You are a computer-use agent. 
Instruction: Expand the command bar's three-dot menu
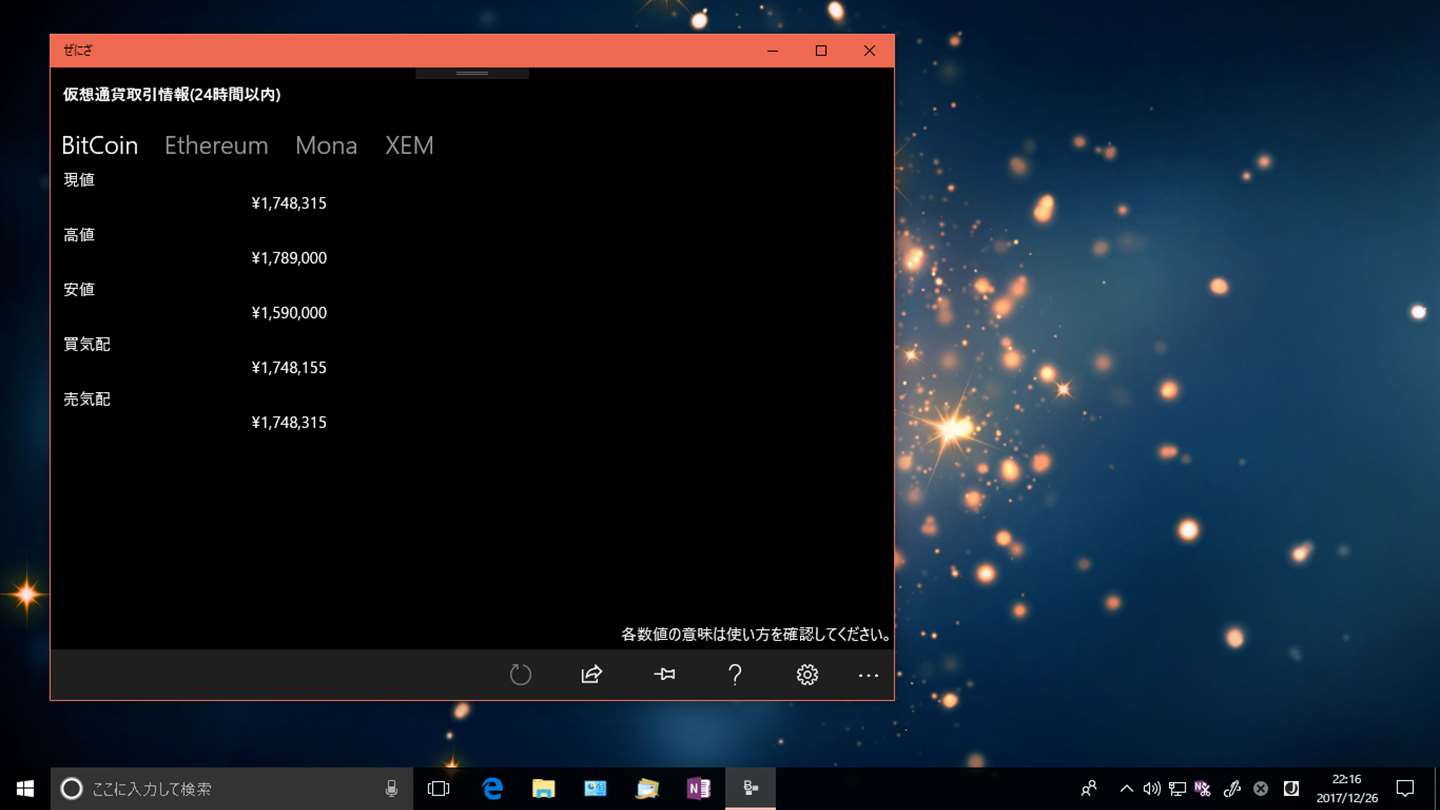pos(868,676)
